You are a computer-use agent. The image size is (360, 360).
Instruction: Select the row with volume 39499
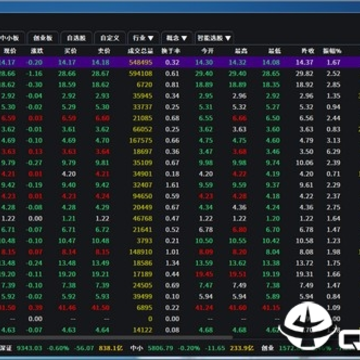[180, 296]
